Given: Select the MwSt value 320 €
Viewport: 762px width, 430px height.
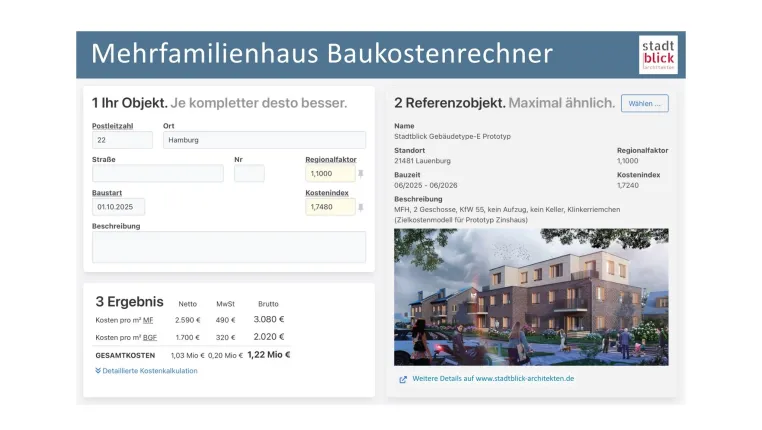Looking at the screenshot, I should [225, 337].
